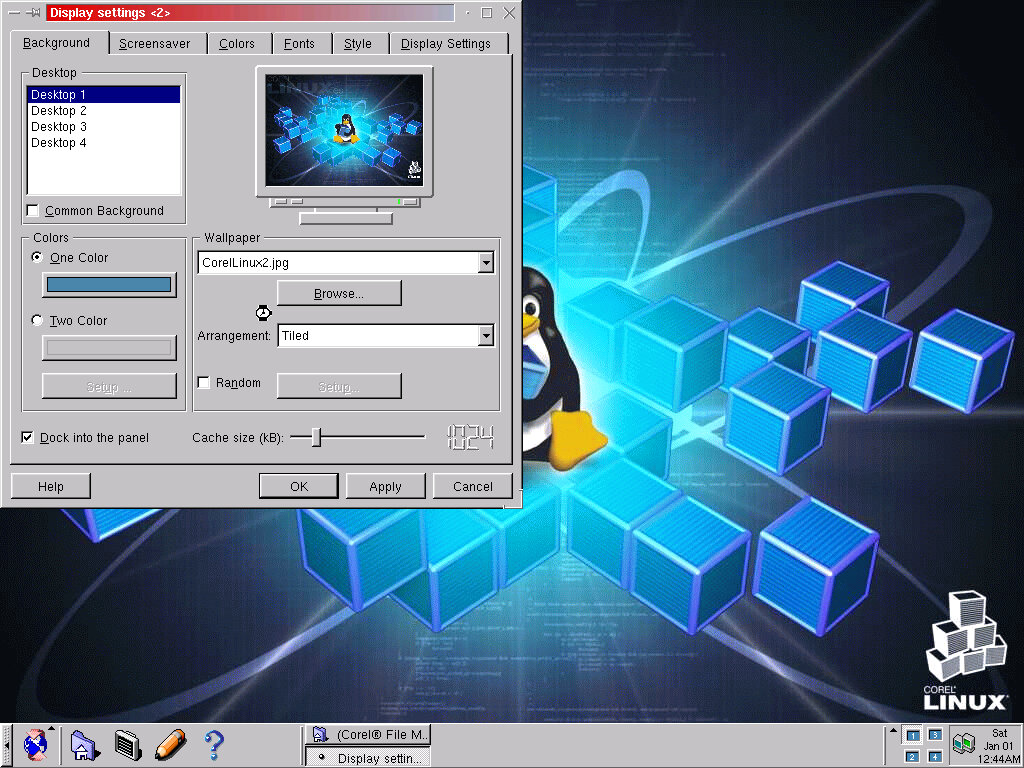Switch to virtual desktop 3 in the pager

(x=935, y=735)
